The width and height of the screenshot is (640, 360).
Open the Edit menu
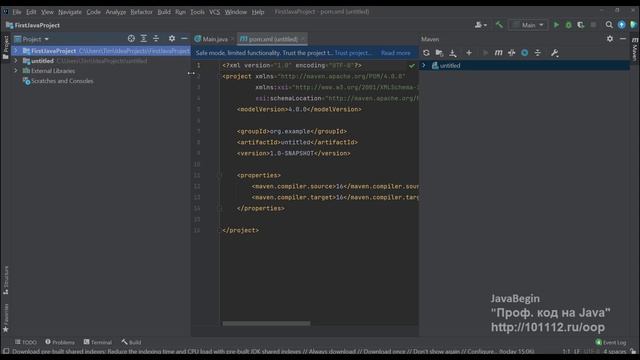click(31, 12)
